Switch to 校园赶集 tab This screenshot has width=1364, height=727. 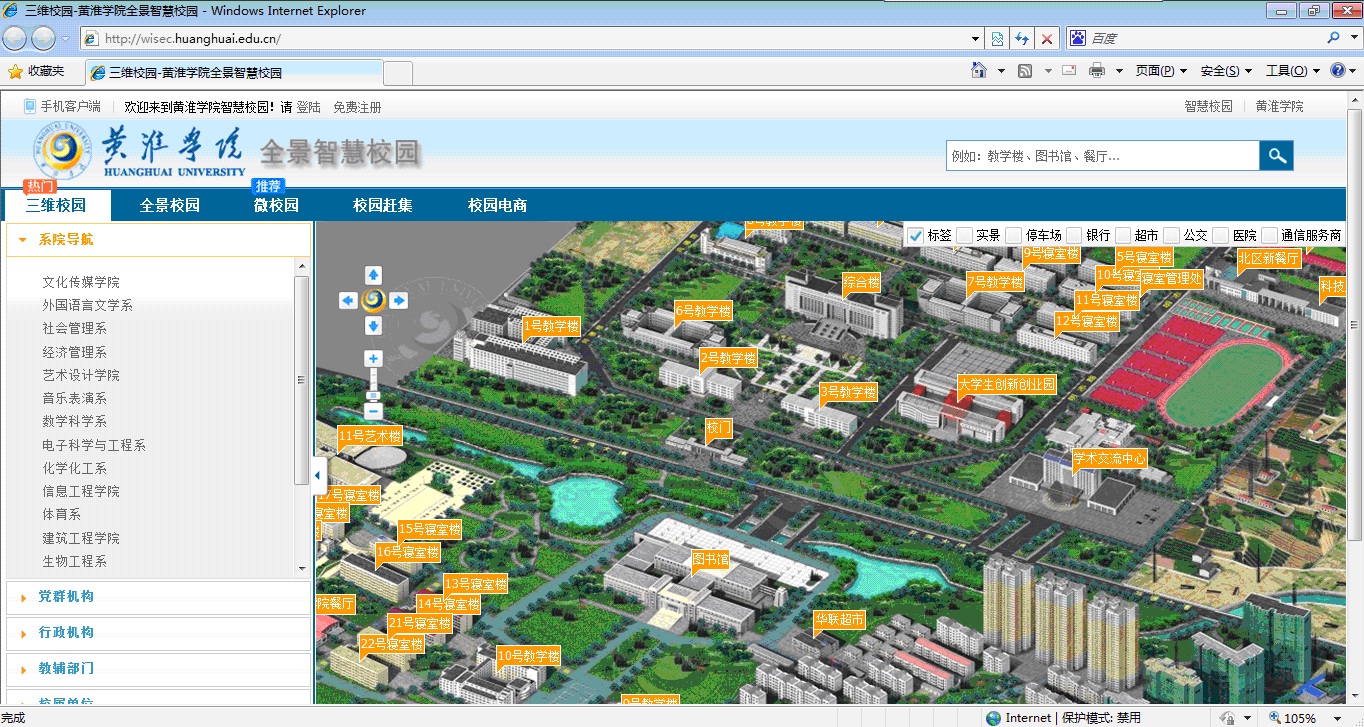click(x=383, y=205)
